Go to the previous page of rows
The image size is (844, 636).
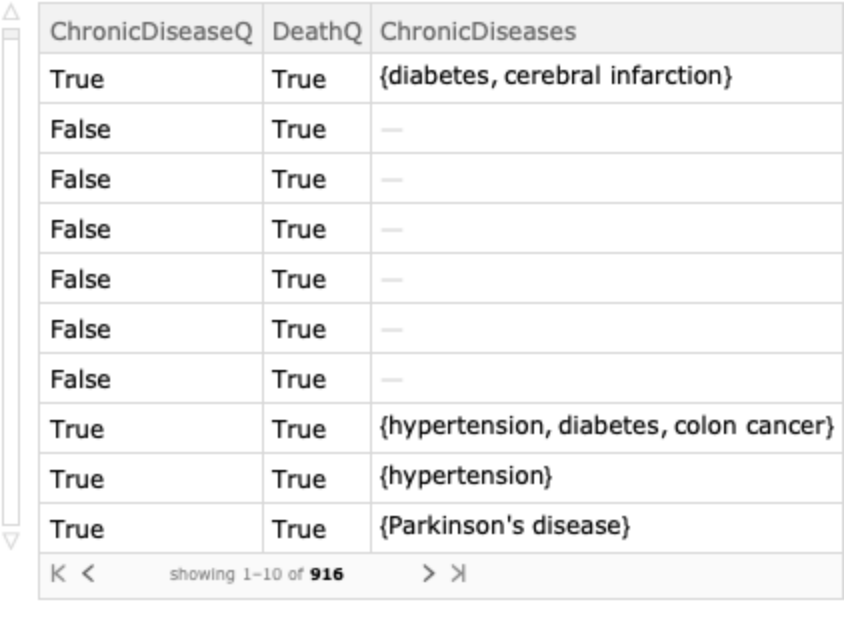88,574
